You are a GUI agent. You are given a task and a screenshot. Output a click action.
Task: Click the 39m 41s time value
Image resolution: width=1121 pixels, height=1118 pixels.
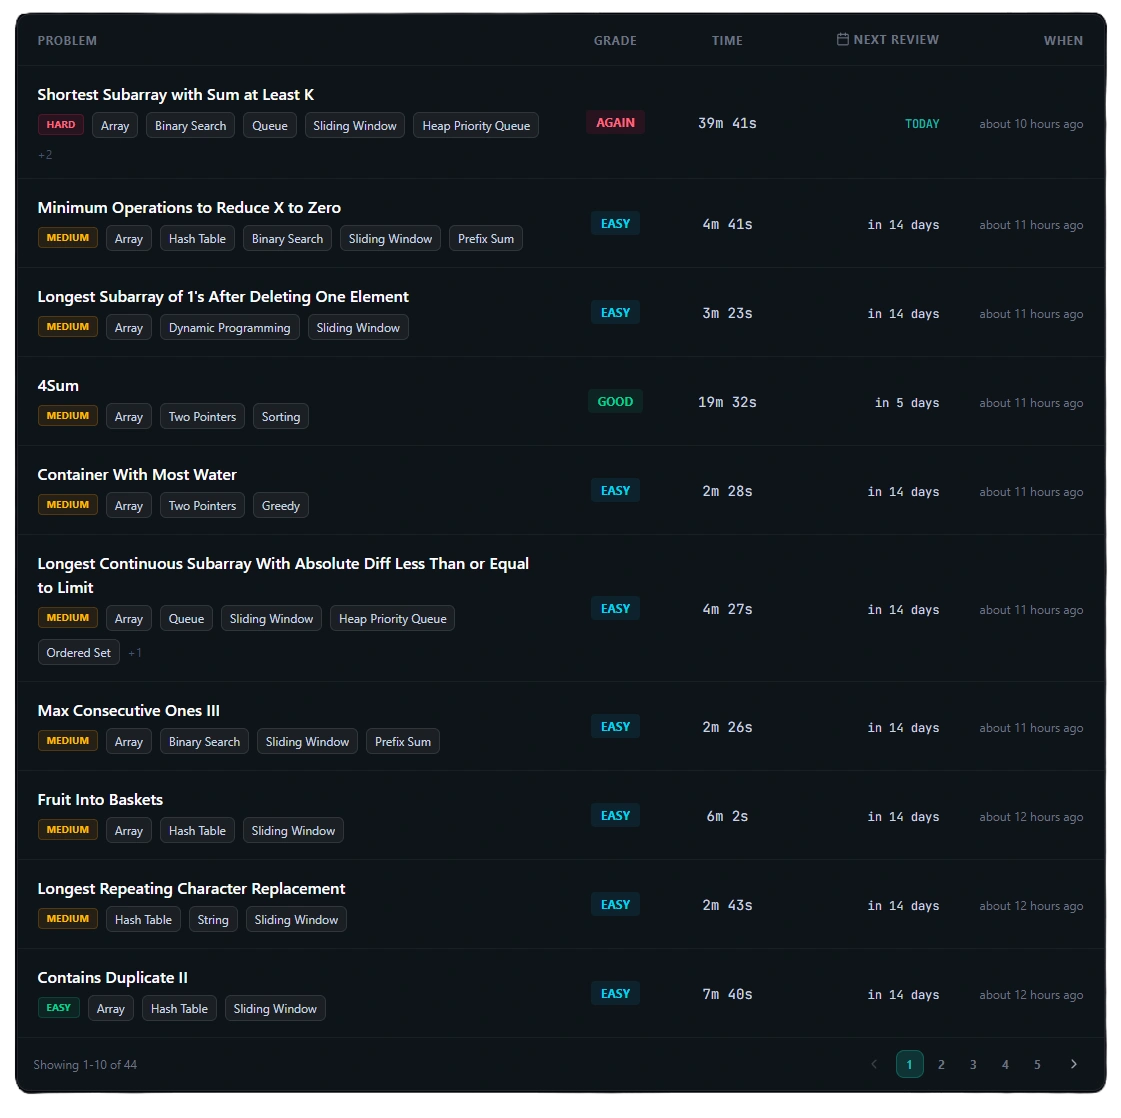coord(727,123)
